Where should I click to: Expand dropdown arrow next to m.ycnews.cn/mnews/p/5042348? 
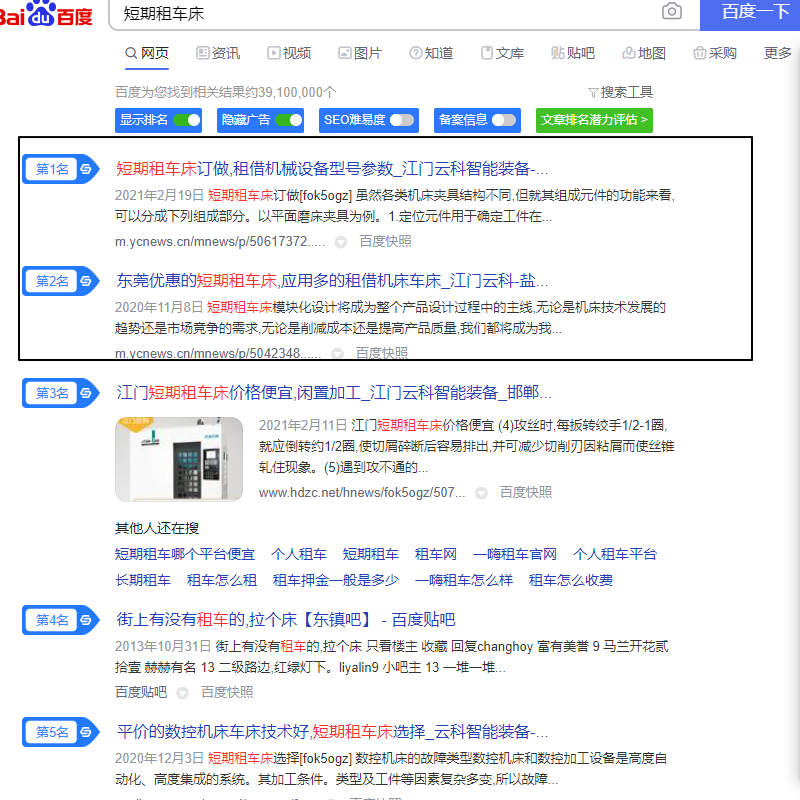coord(337,353)
